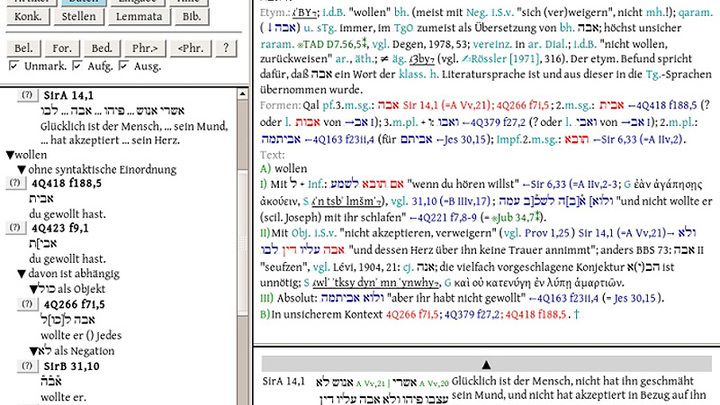This screenshot has height=405, width=720.
Task: Follow the Jes 30,15 link in Formen
Action: click(461, 139)
